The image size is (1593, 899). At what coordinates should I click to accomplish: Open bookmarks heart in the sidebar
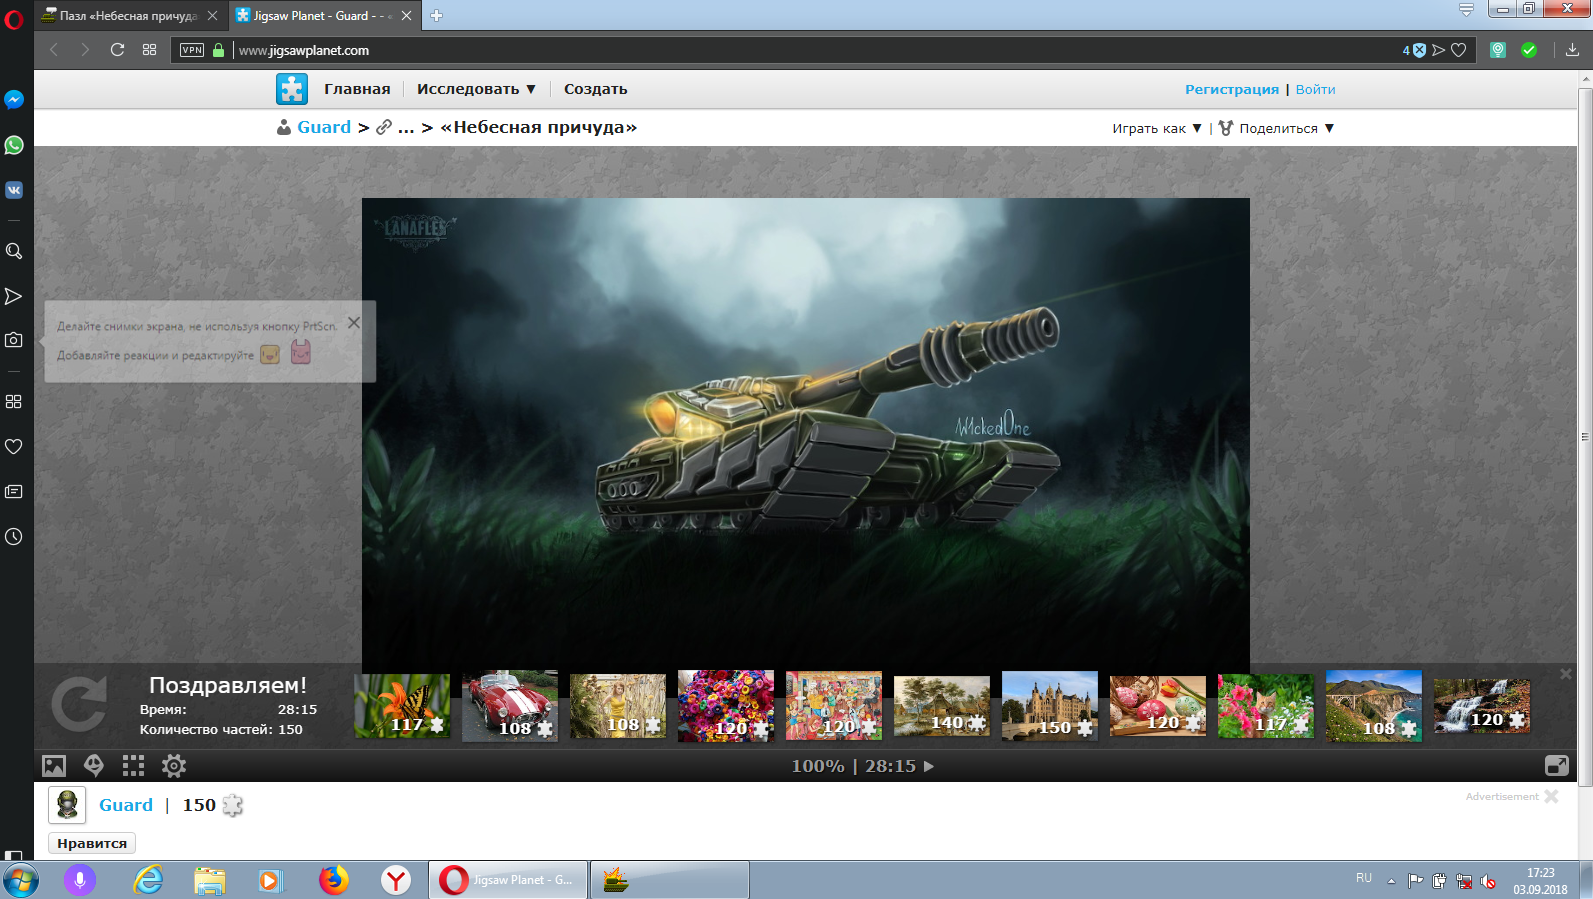(x=14, y=446)
